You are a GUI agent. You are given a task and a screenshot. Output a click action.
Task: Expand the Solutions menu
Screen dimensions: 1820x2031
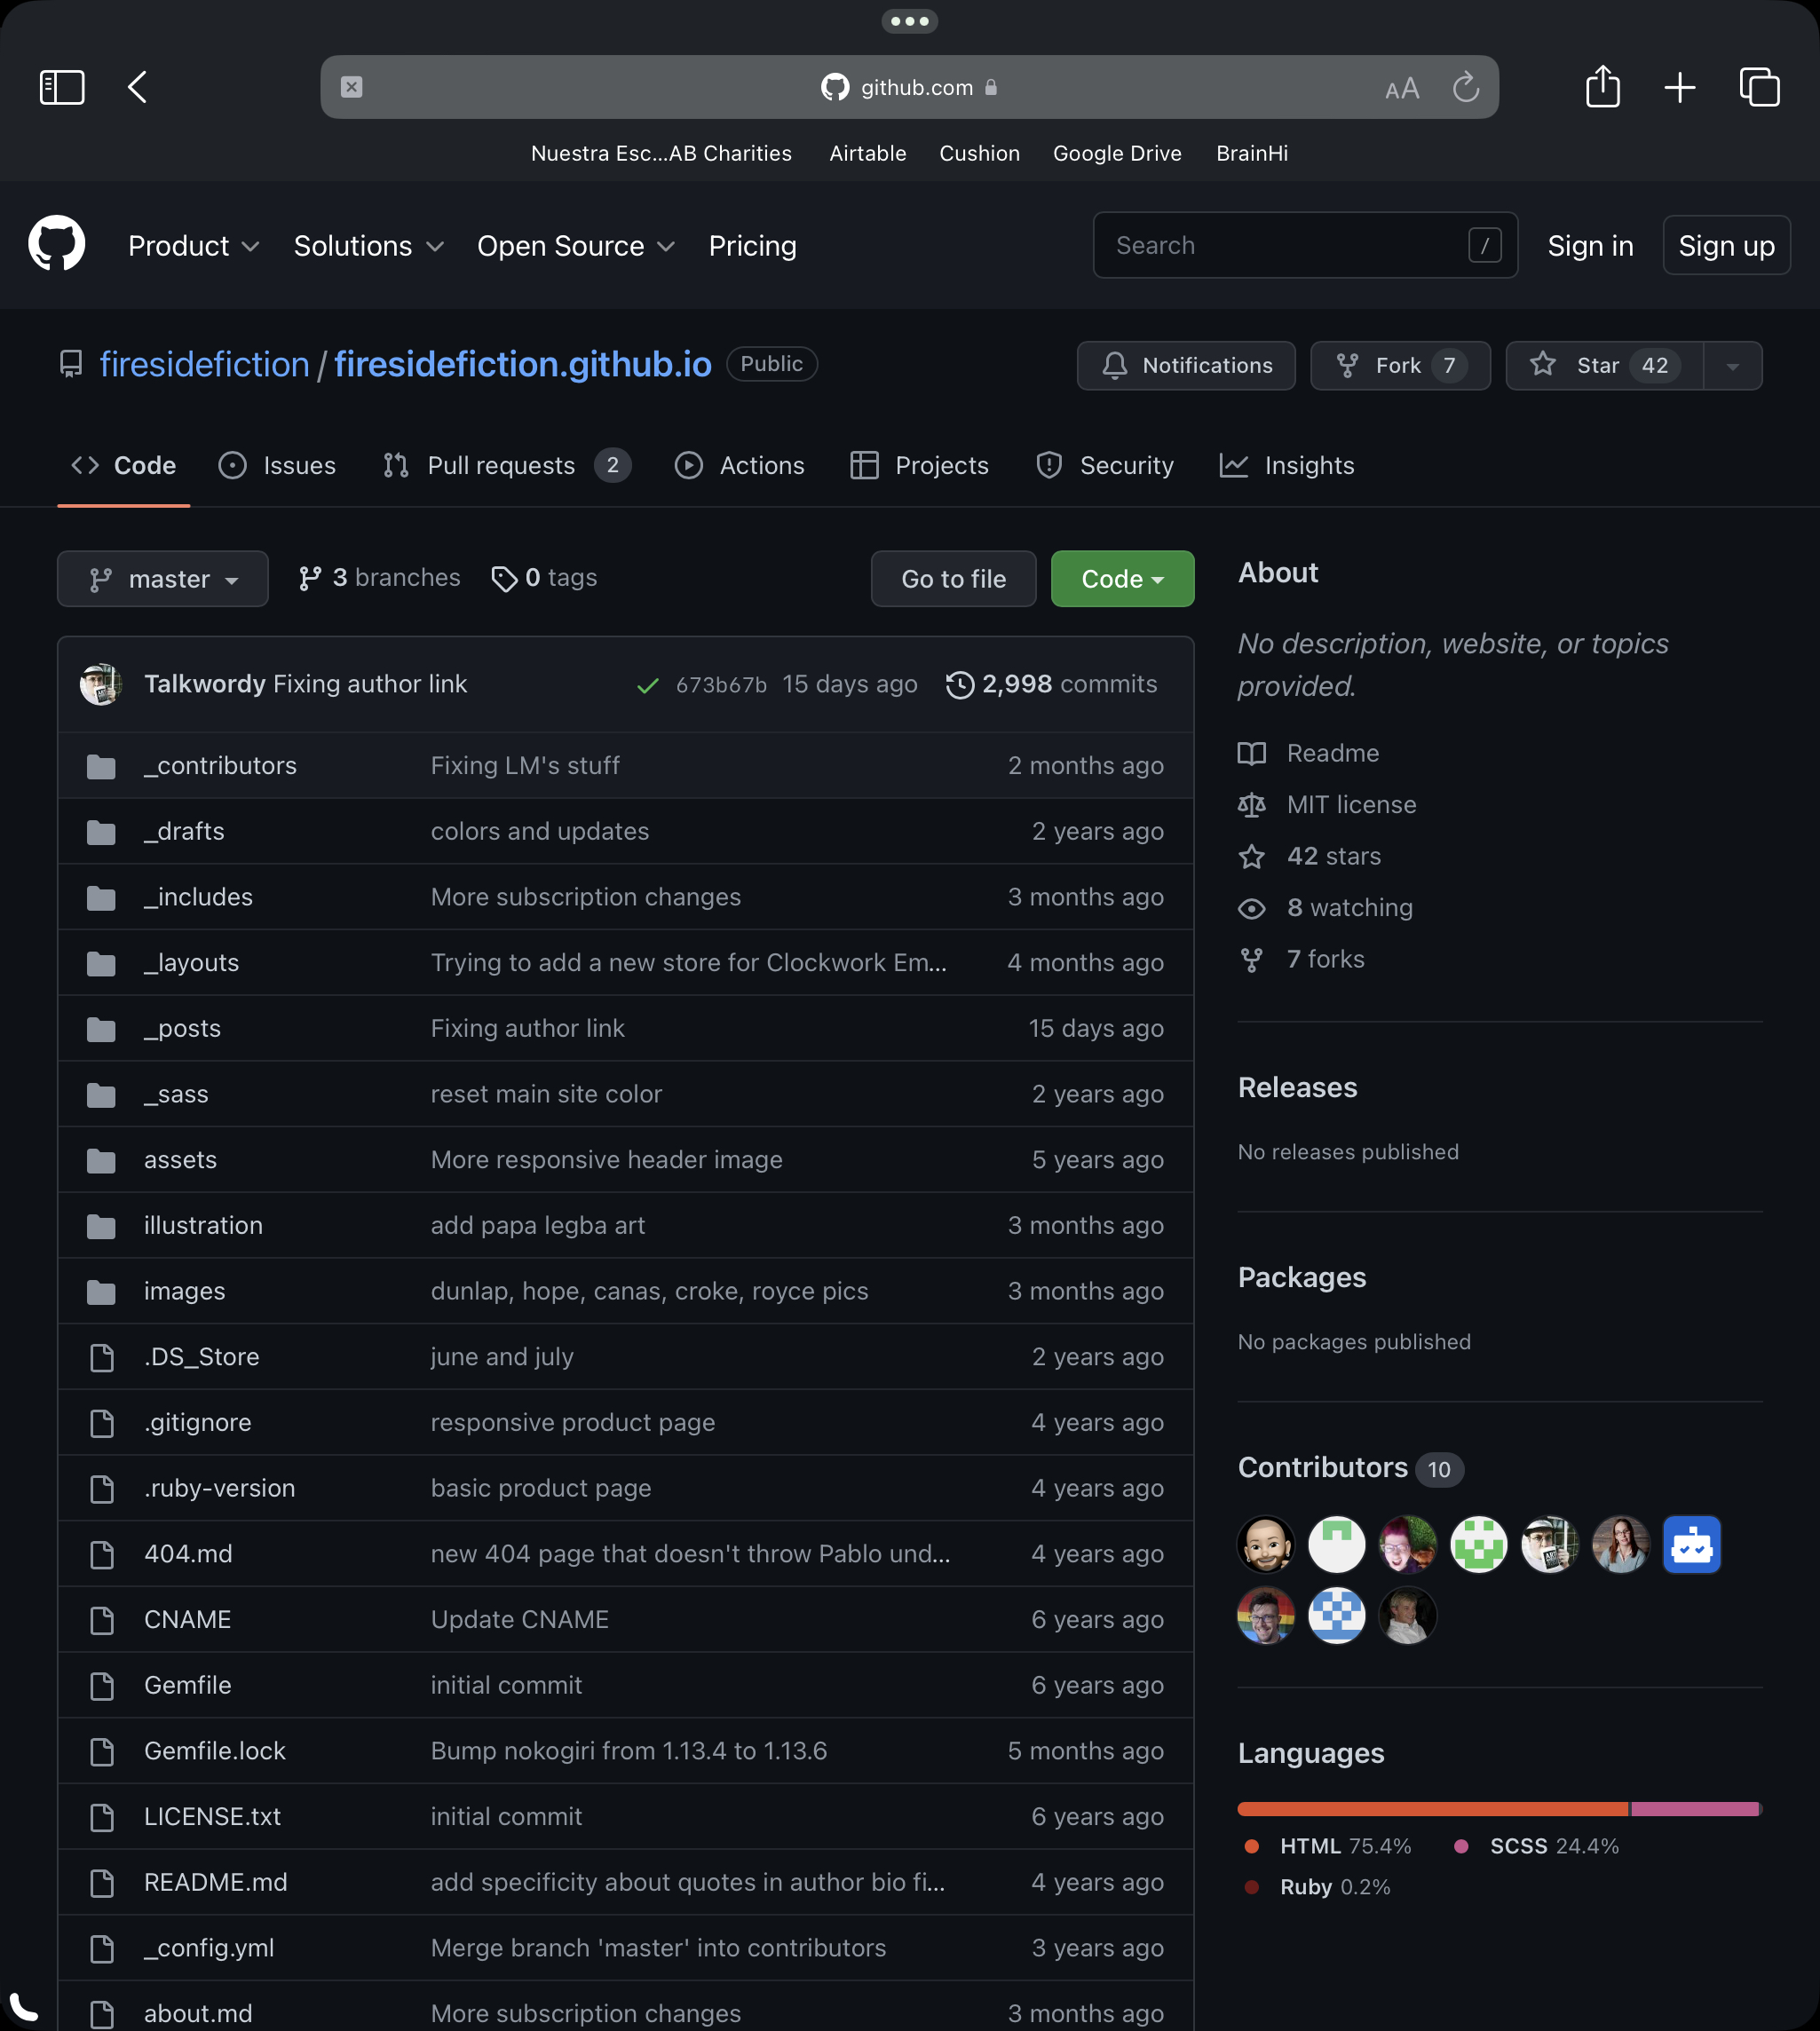[x=369, y=246]
